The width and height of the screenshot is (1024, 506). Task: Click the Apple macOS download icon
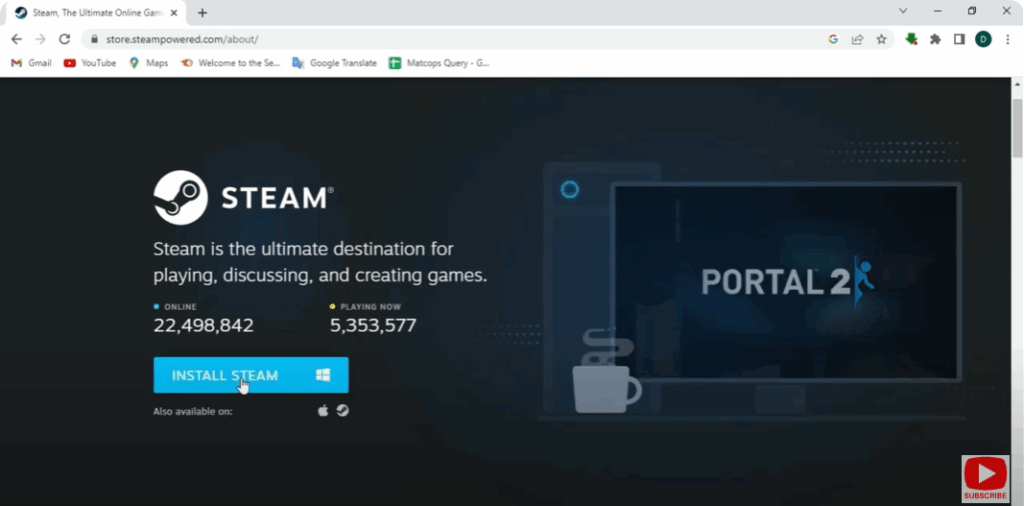coord(323,411)
